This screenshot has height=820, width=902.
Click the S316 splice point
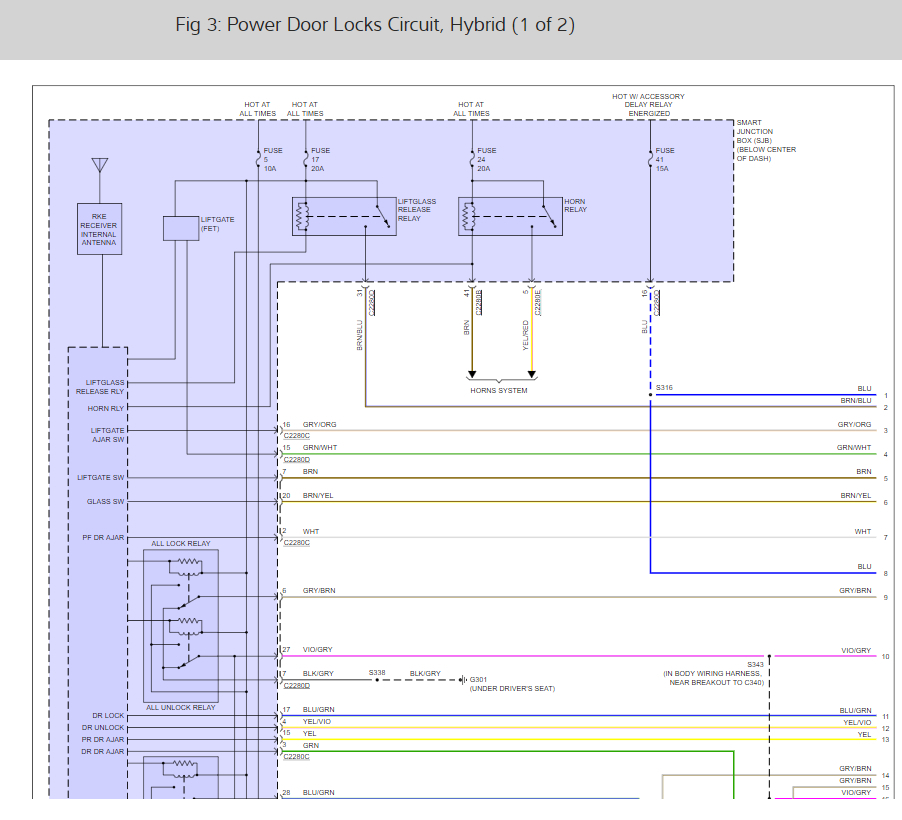click(650, 395)
